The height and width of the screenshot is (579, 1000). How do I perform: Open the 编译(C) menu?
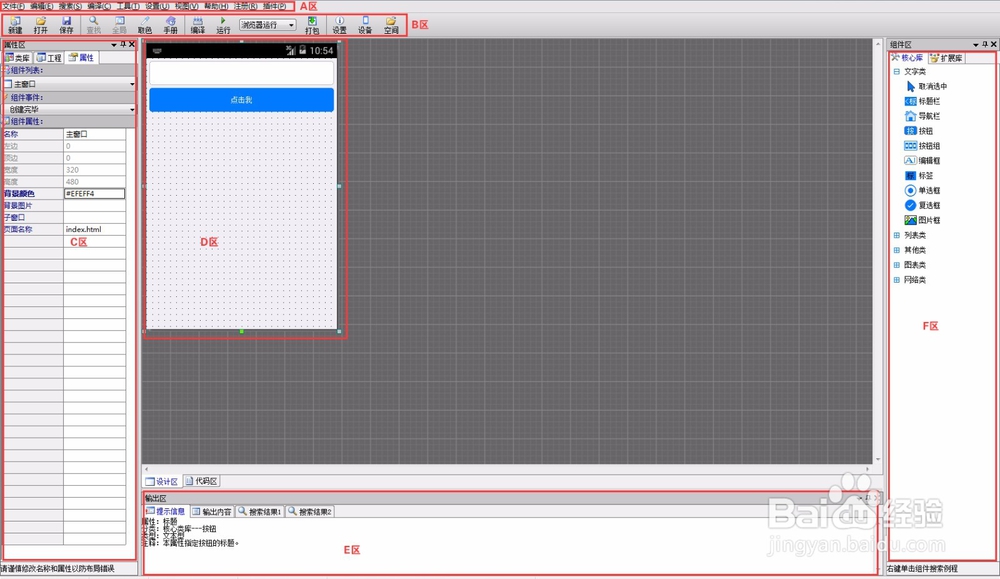[99, 6]
